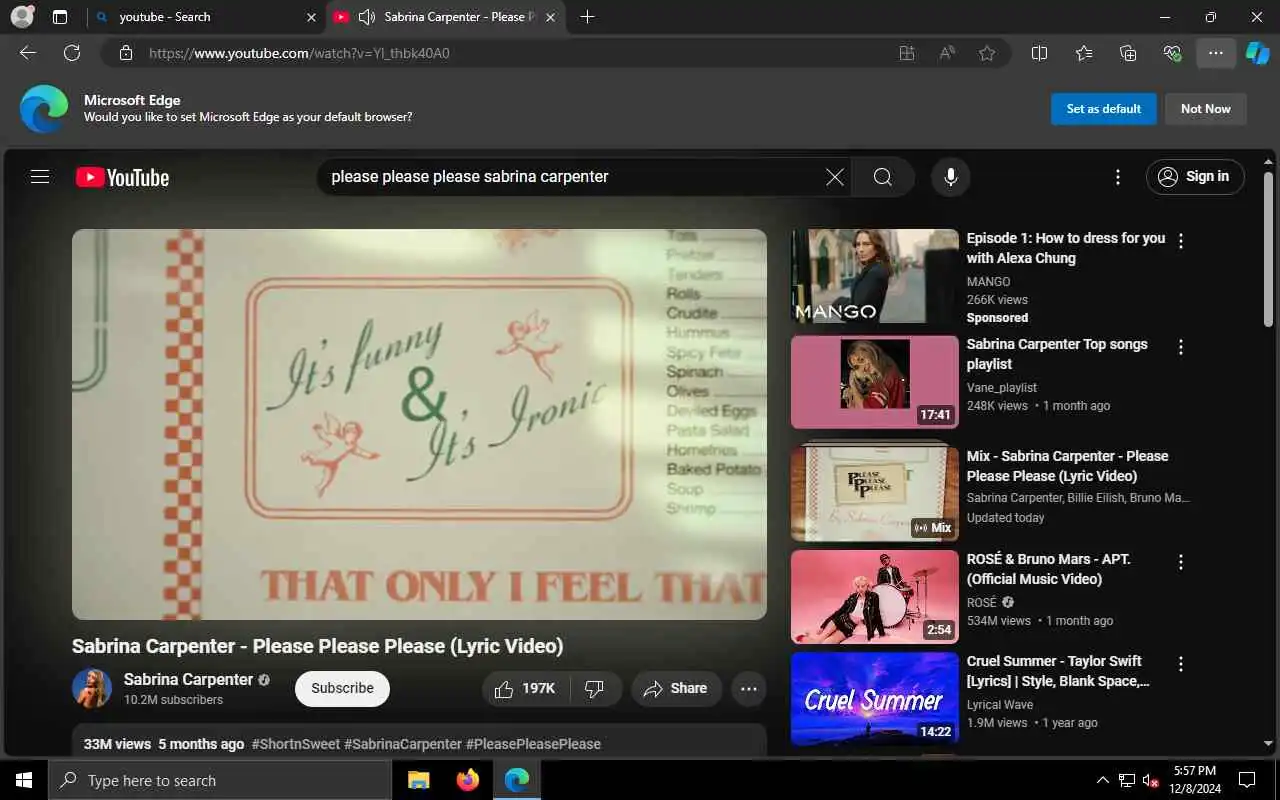Open options for Sabrina Carpenter Top songs playlist
1280x800 pixels.
coord(1181,347)
